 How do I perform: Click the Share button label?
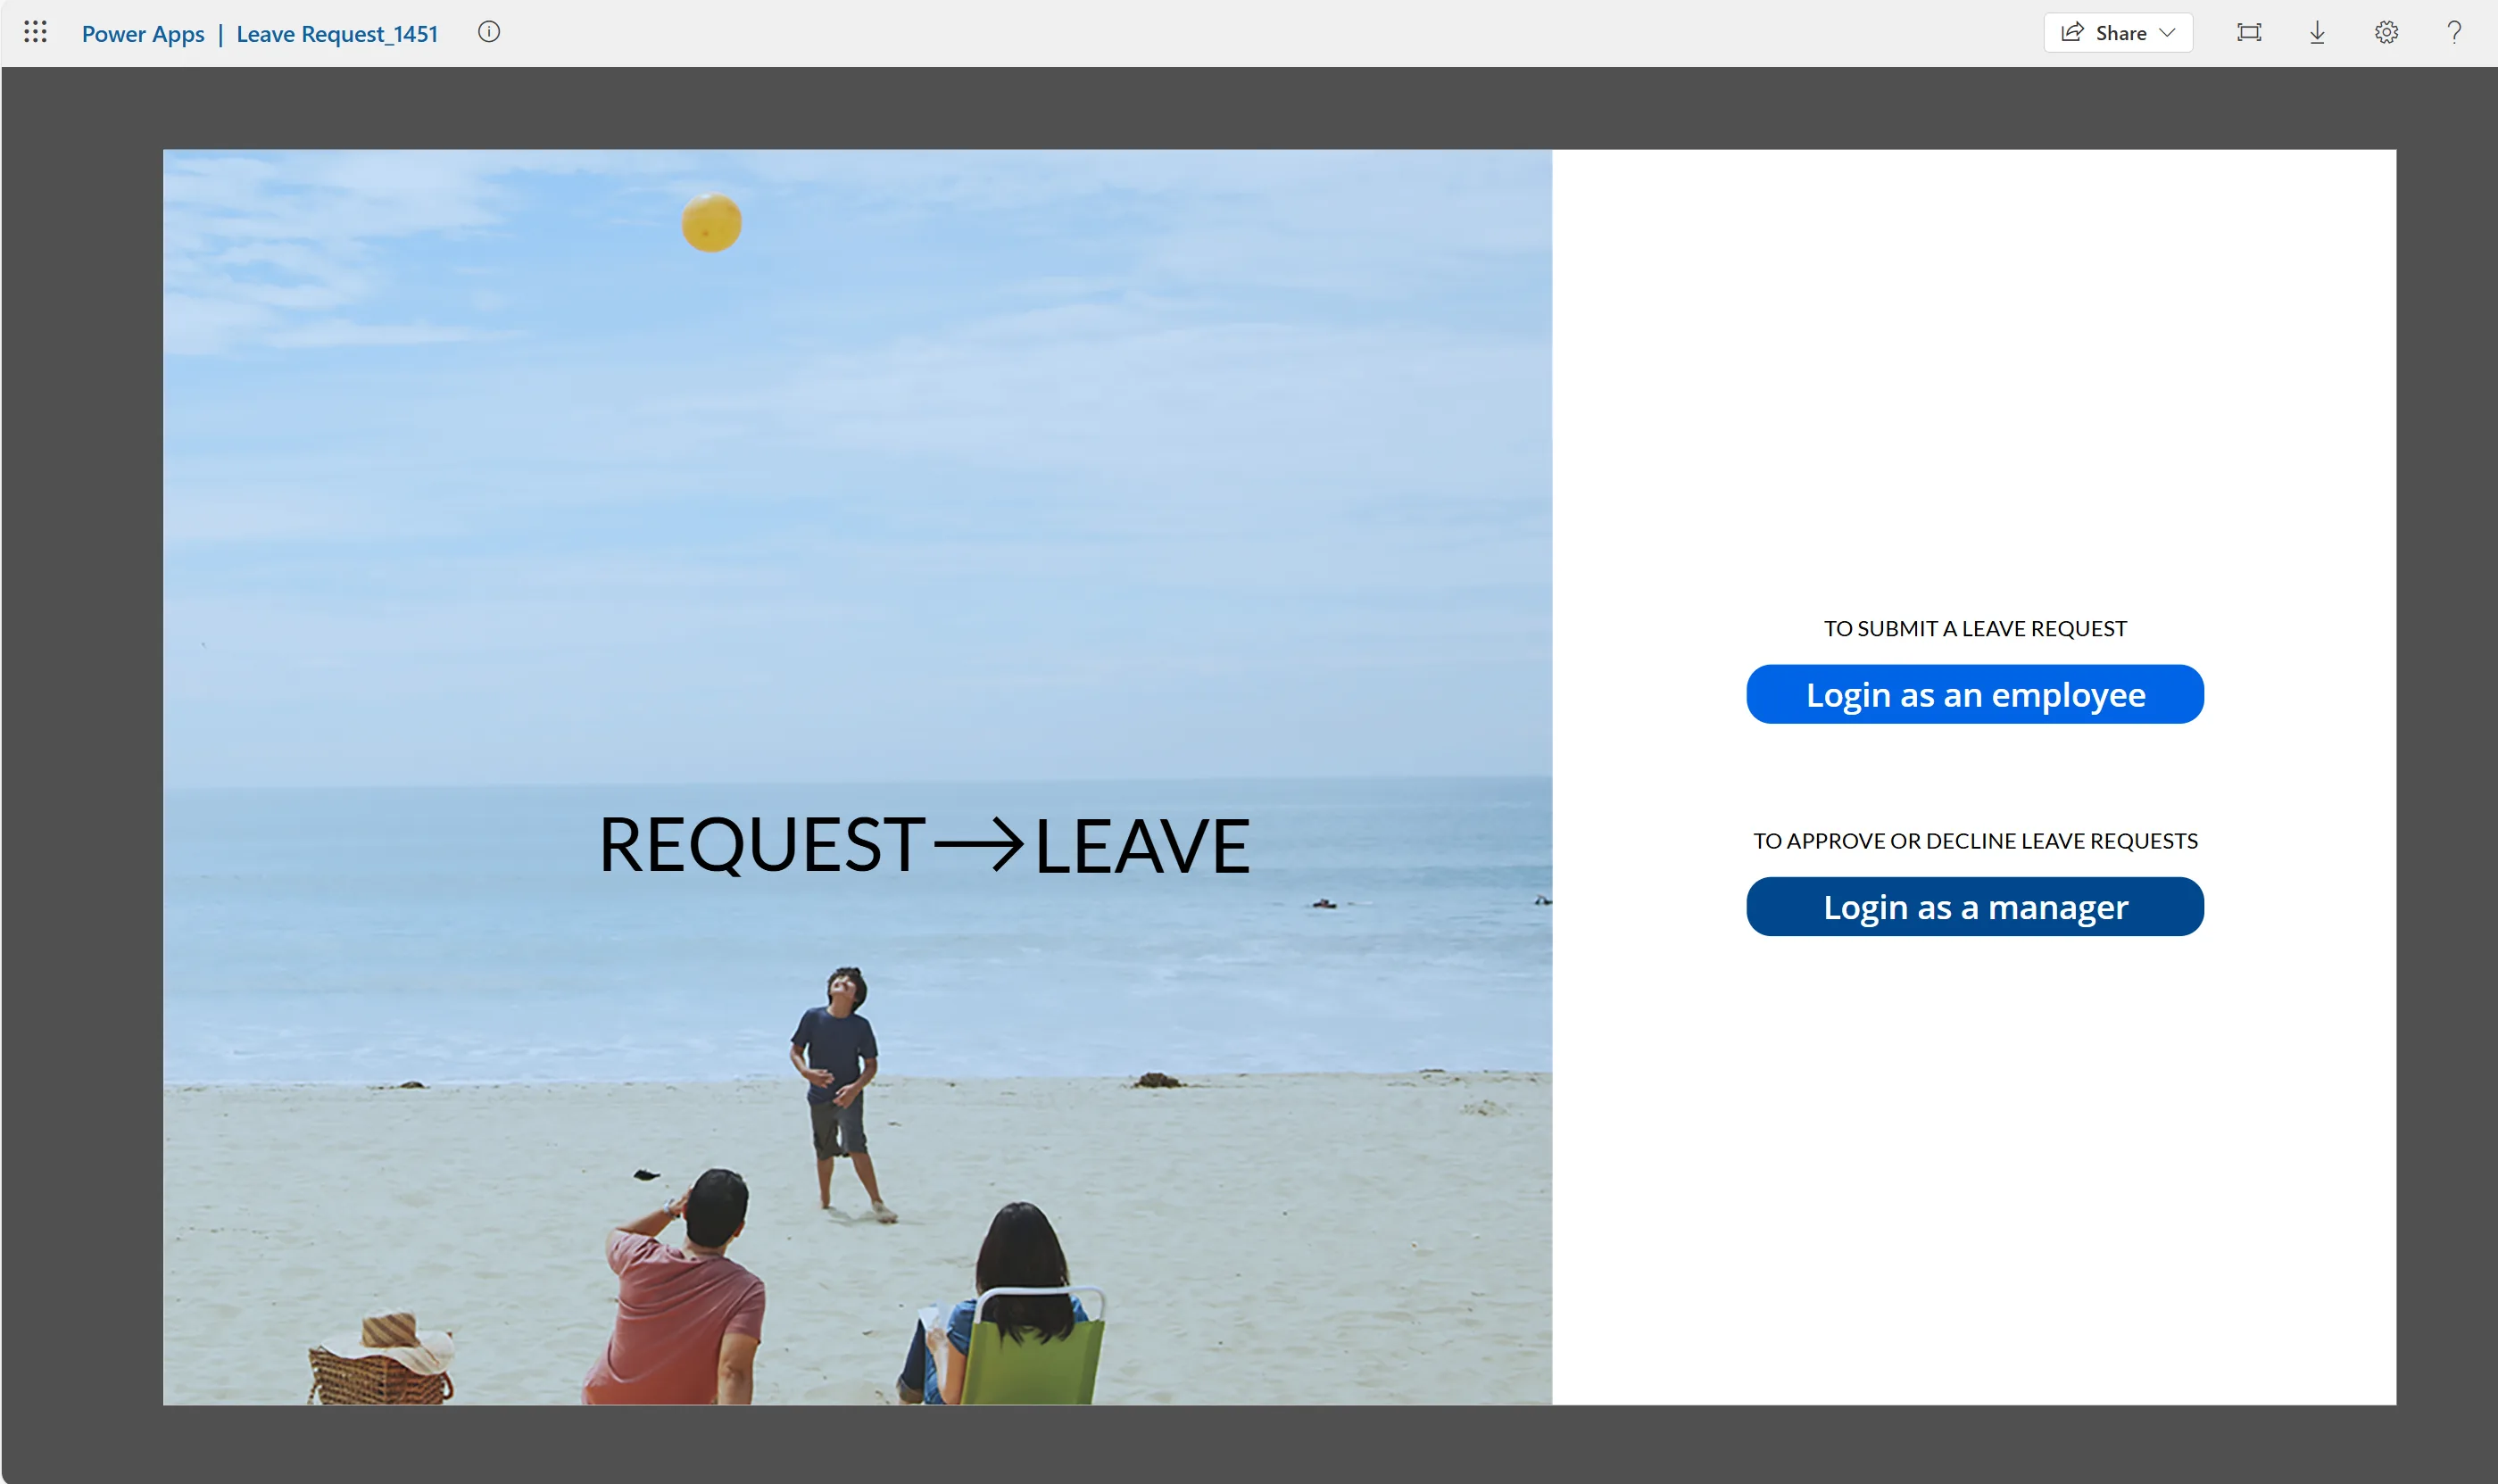tap(2121, 33)
